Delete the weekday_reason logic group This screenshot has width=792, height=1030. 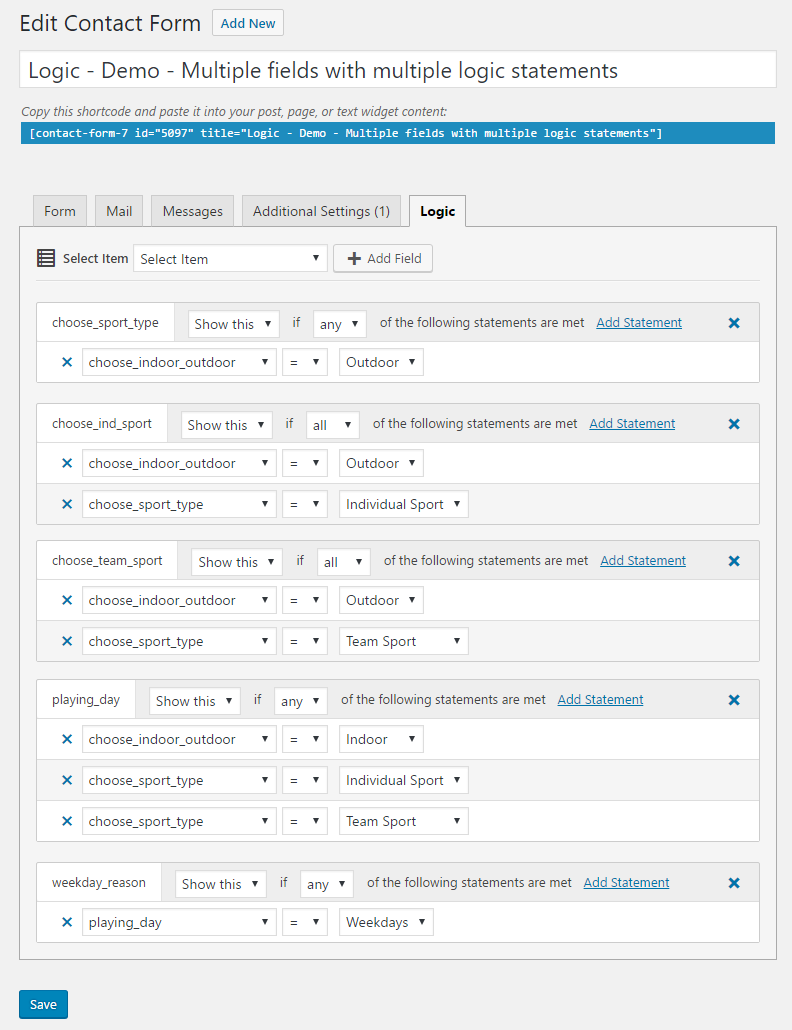click(x=734, y=883)
